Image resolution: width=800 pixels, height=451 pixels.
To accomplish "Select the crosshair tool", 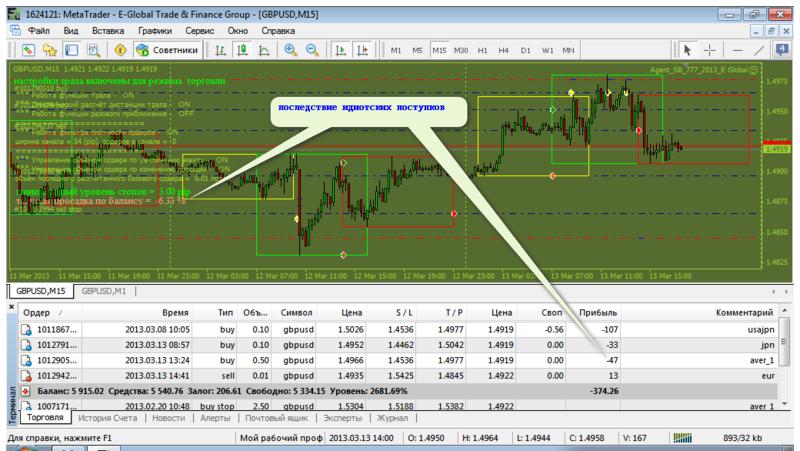I will 709,50.
